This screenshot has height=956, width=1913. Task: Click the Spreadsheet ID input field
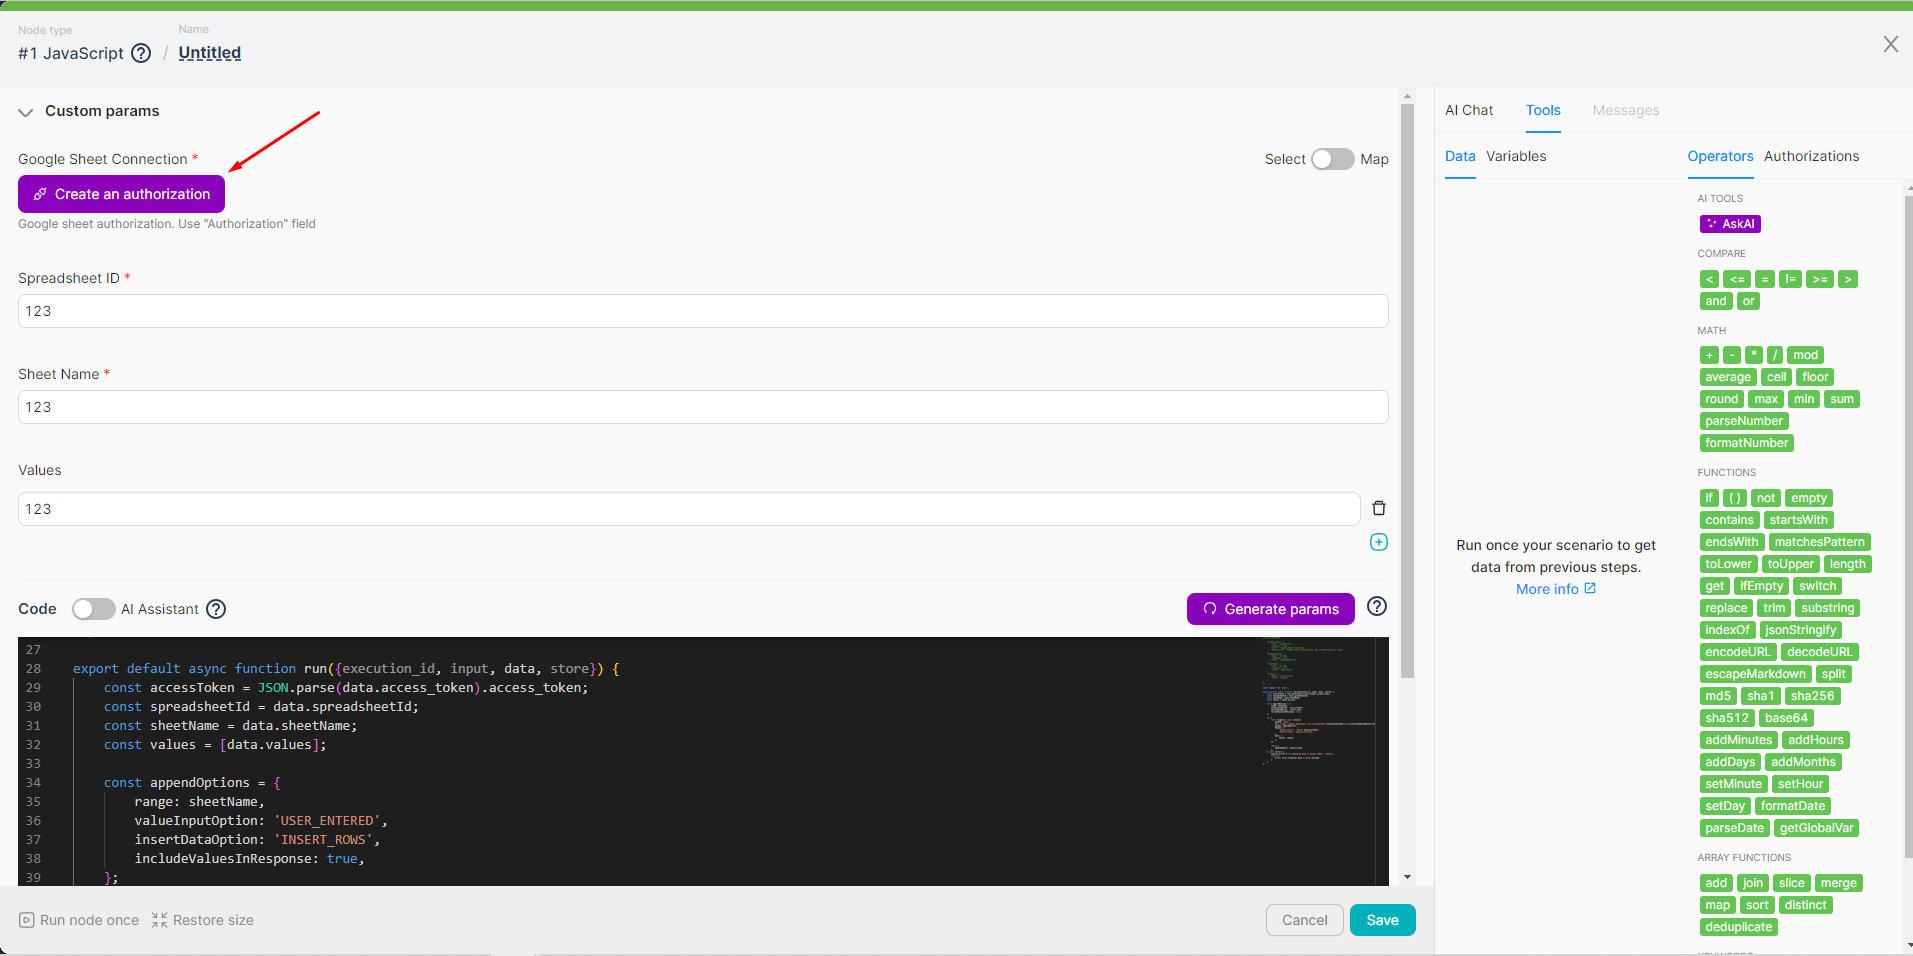(x=702, y=311)
